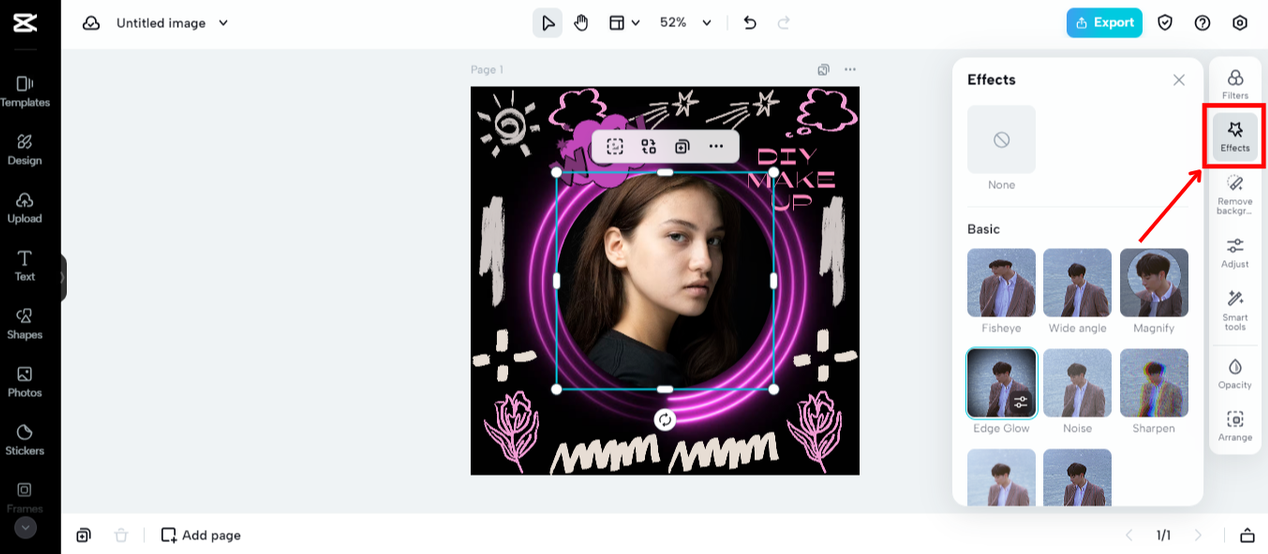Apply the Fisheye effect

[1001, 283]
